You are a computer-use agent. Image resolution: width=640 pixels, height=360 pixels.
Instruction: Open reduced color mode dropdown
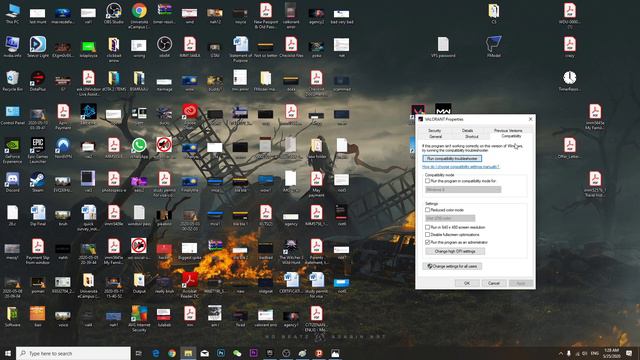click(x=450, y=218)
